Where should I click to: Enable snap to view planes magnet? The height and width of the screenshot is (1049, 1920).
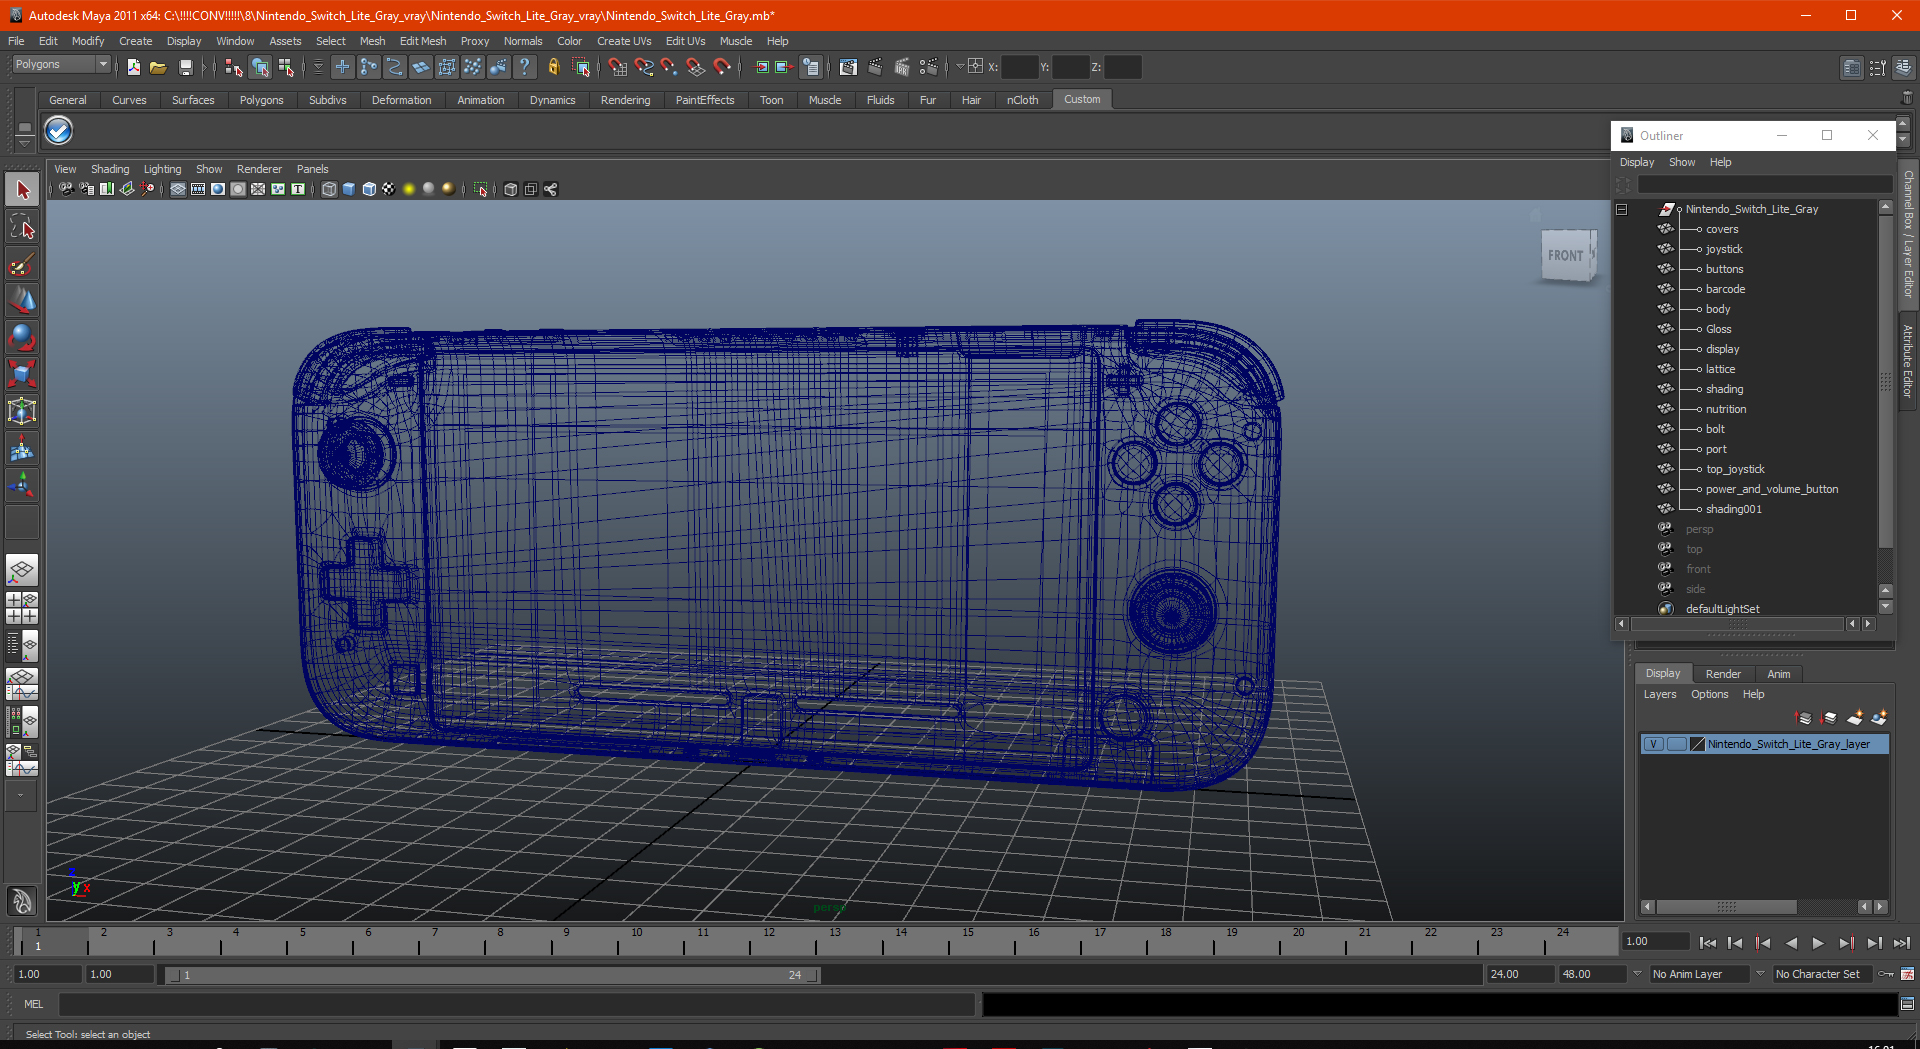pyautogui.click(x=695, y=67)
